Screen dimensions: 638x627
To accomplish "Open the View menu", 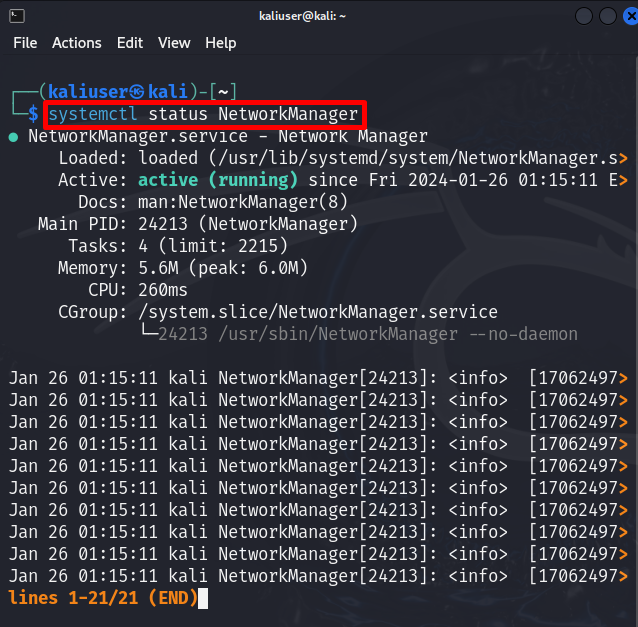I will [174, 43].
